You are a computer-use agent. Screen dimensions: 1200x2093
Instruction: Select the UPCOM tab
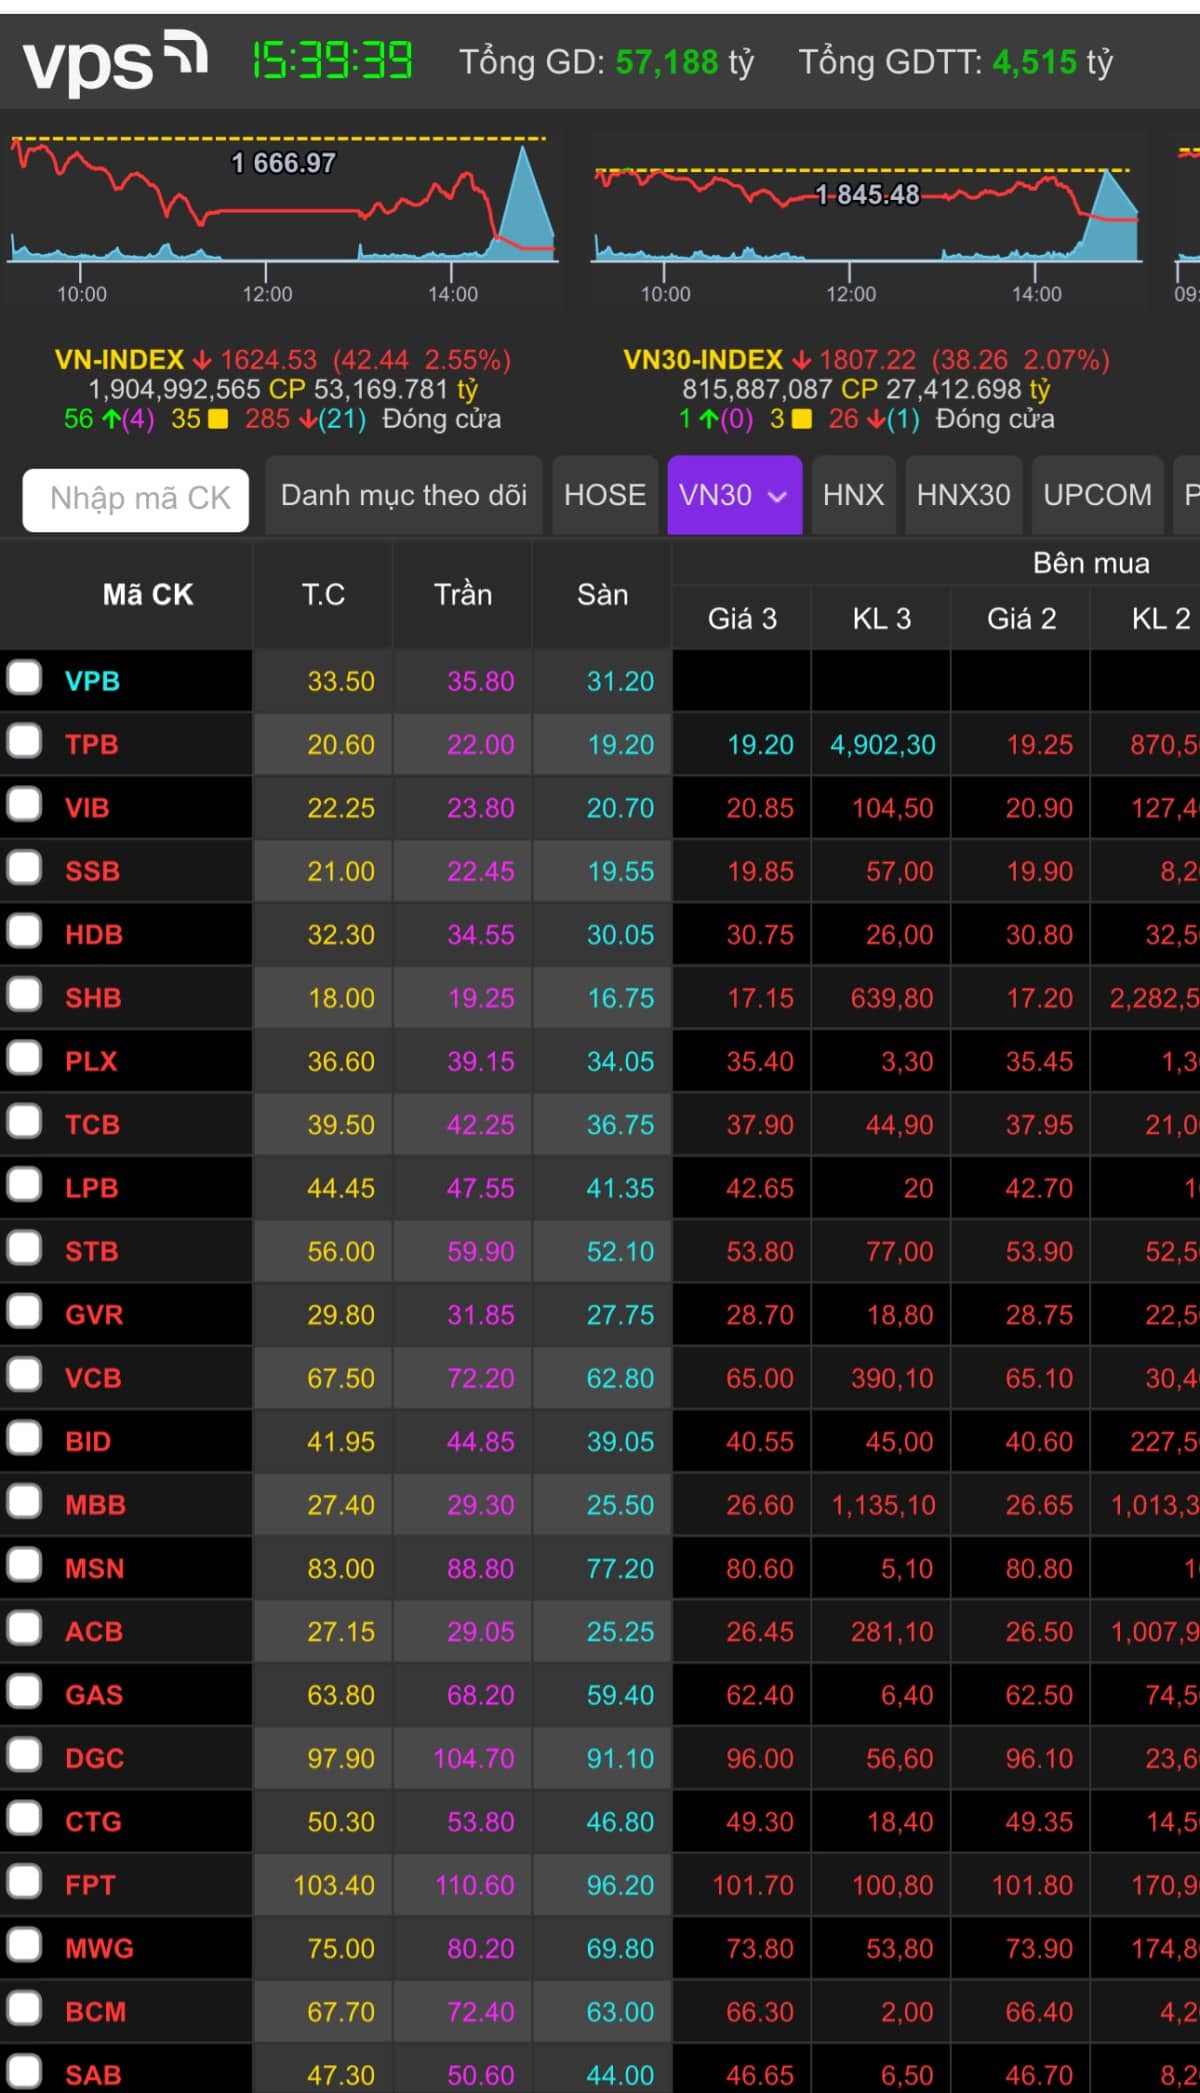point(1097,495)
